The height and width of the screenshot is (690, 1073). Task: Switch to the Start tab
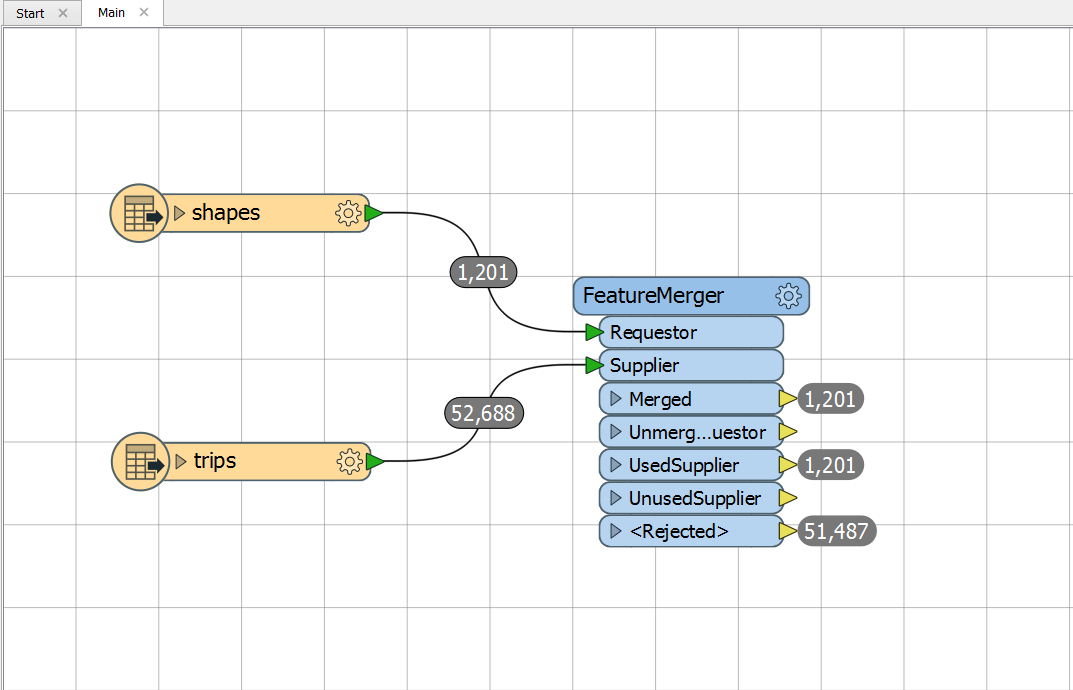[30, 13]
